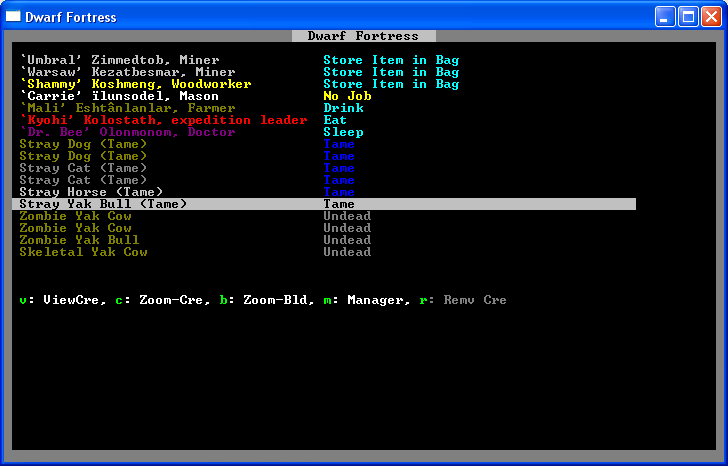
Task: Click Umbral's 'Store Item in Bag' job
Action: (x=391, y=60)
